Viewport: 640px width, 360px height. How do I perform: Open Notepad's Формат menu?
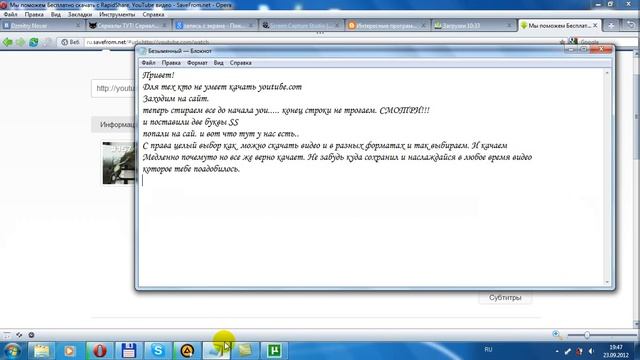coord(197,63)
